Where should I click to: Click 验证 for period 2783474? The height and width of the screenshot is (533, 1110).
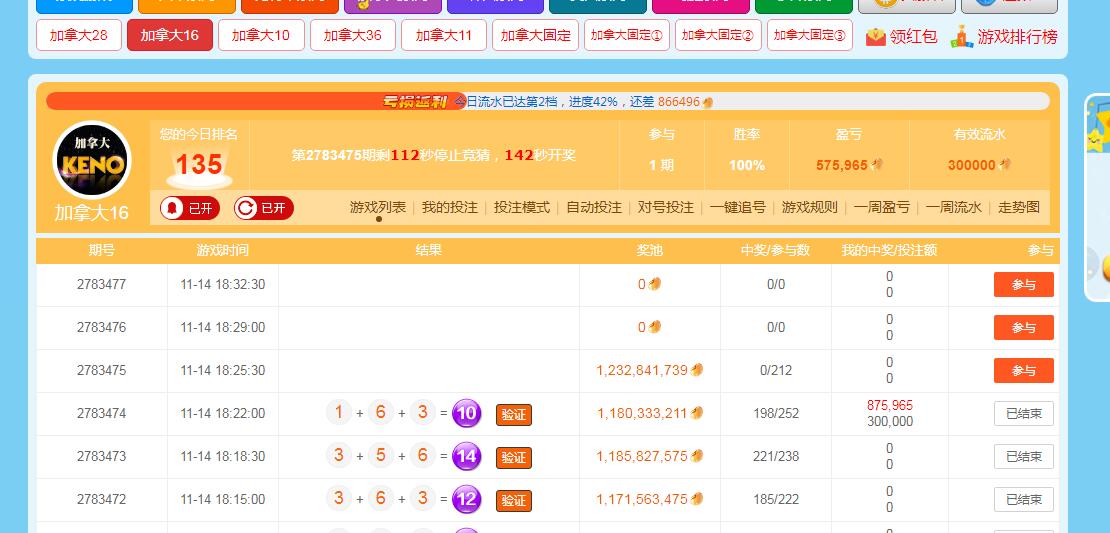coord(513,414)
